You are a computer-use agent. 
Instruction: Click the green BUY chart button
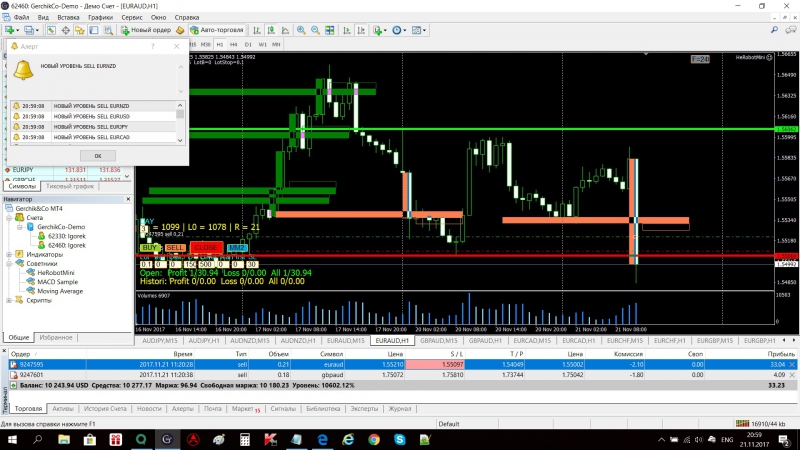coord(149,247)
